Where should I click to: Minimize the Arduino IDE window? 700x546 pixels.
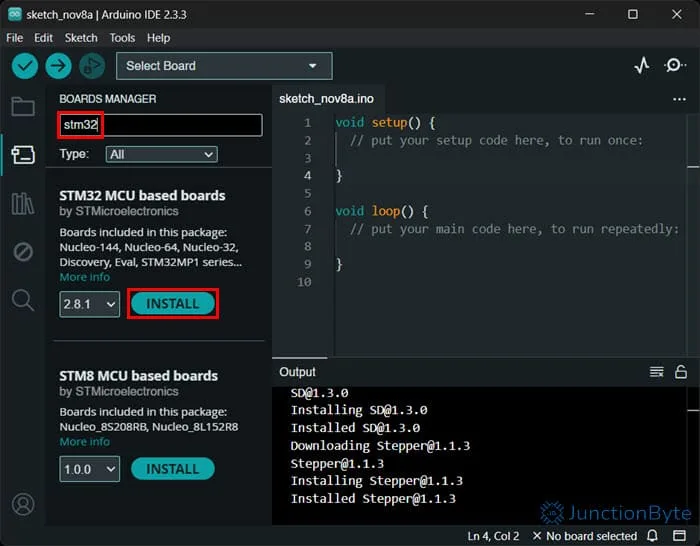(590, 14)
